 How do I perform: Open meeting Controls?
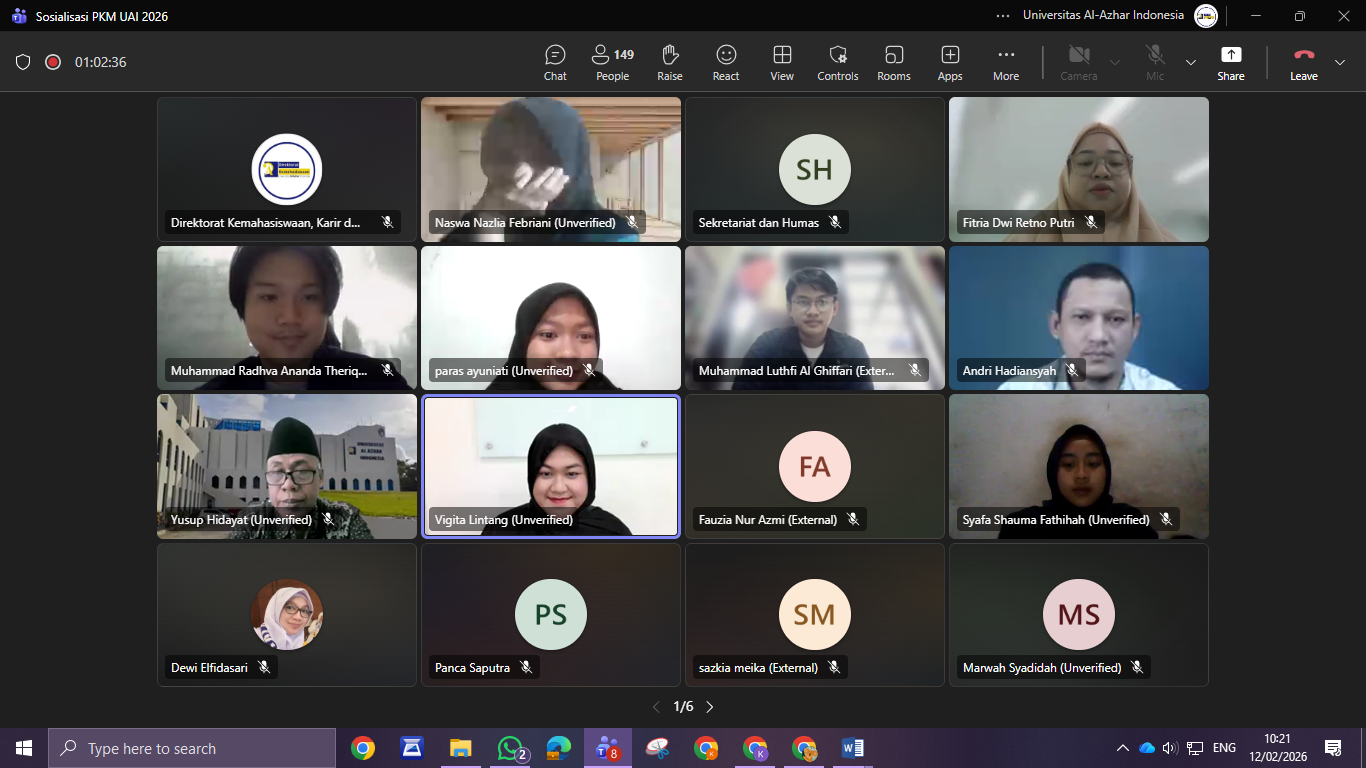(838, 62)
